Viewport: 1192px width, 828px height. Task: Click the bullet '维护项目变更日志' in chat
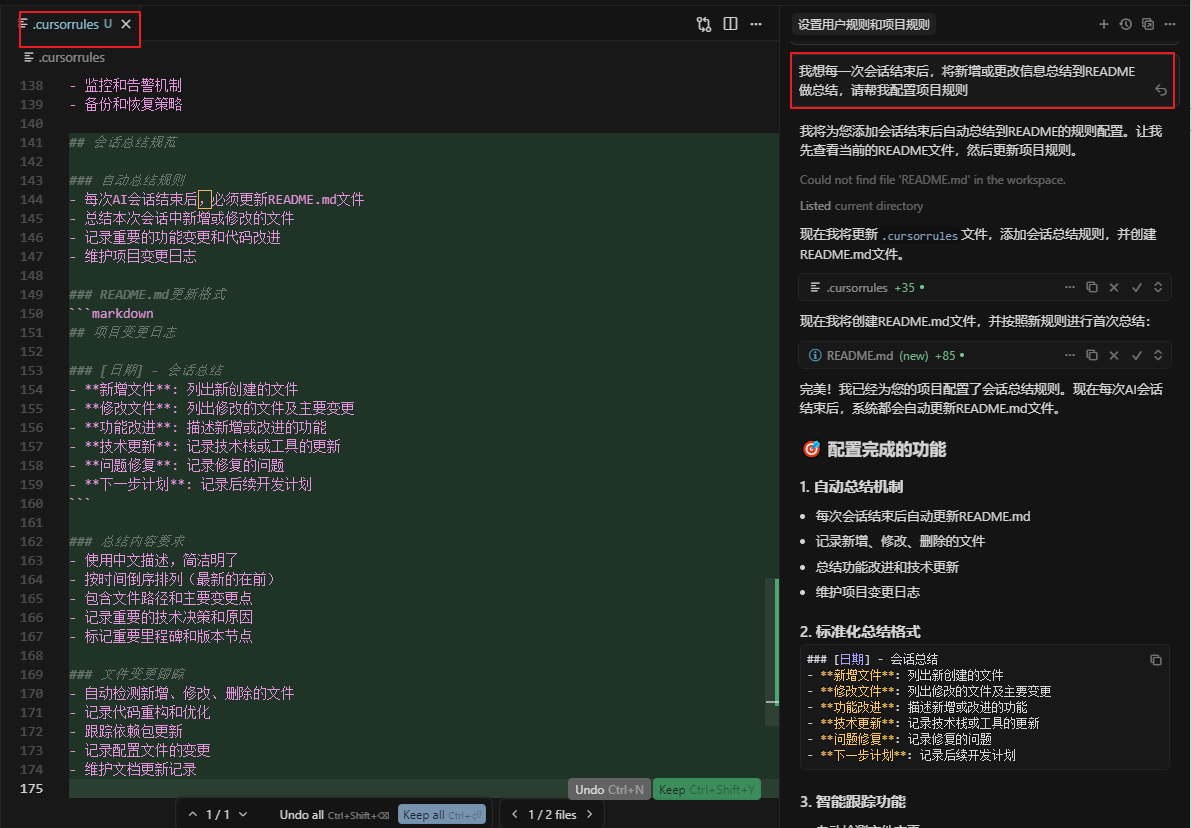tap(867, 592)
